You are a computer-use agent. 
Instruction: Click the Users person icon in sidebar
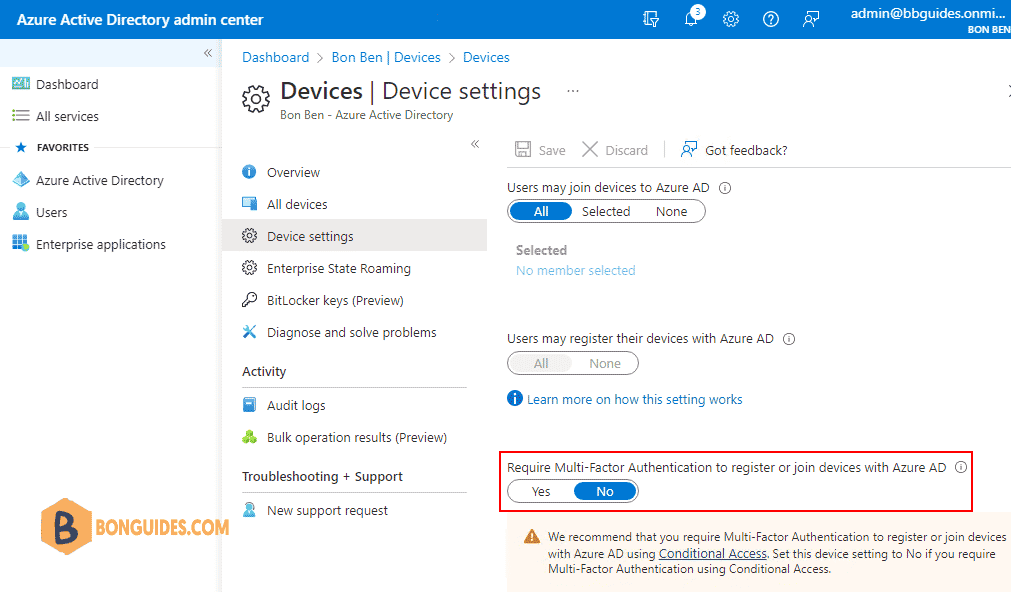click(x=21, y=212)
